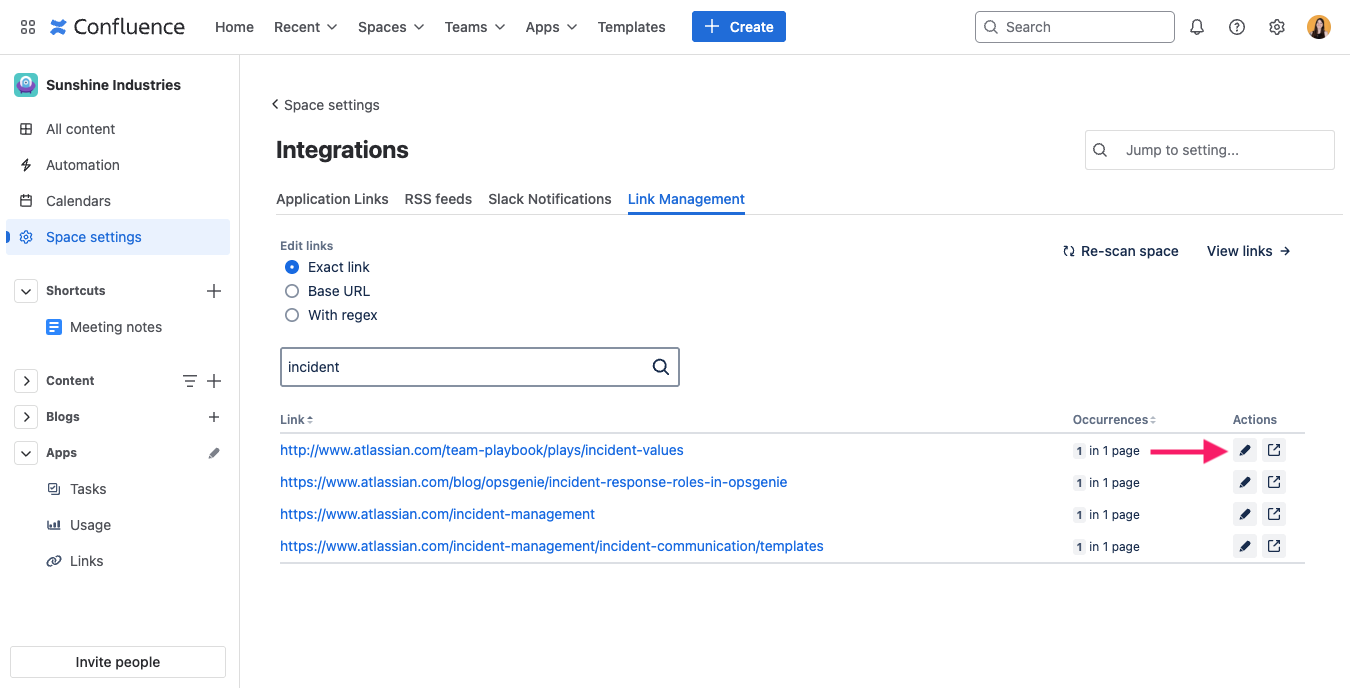Open incident-management link via its external-link icon

coord(1273,514)
